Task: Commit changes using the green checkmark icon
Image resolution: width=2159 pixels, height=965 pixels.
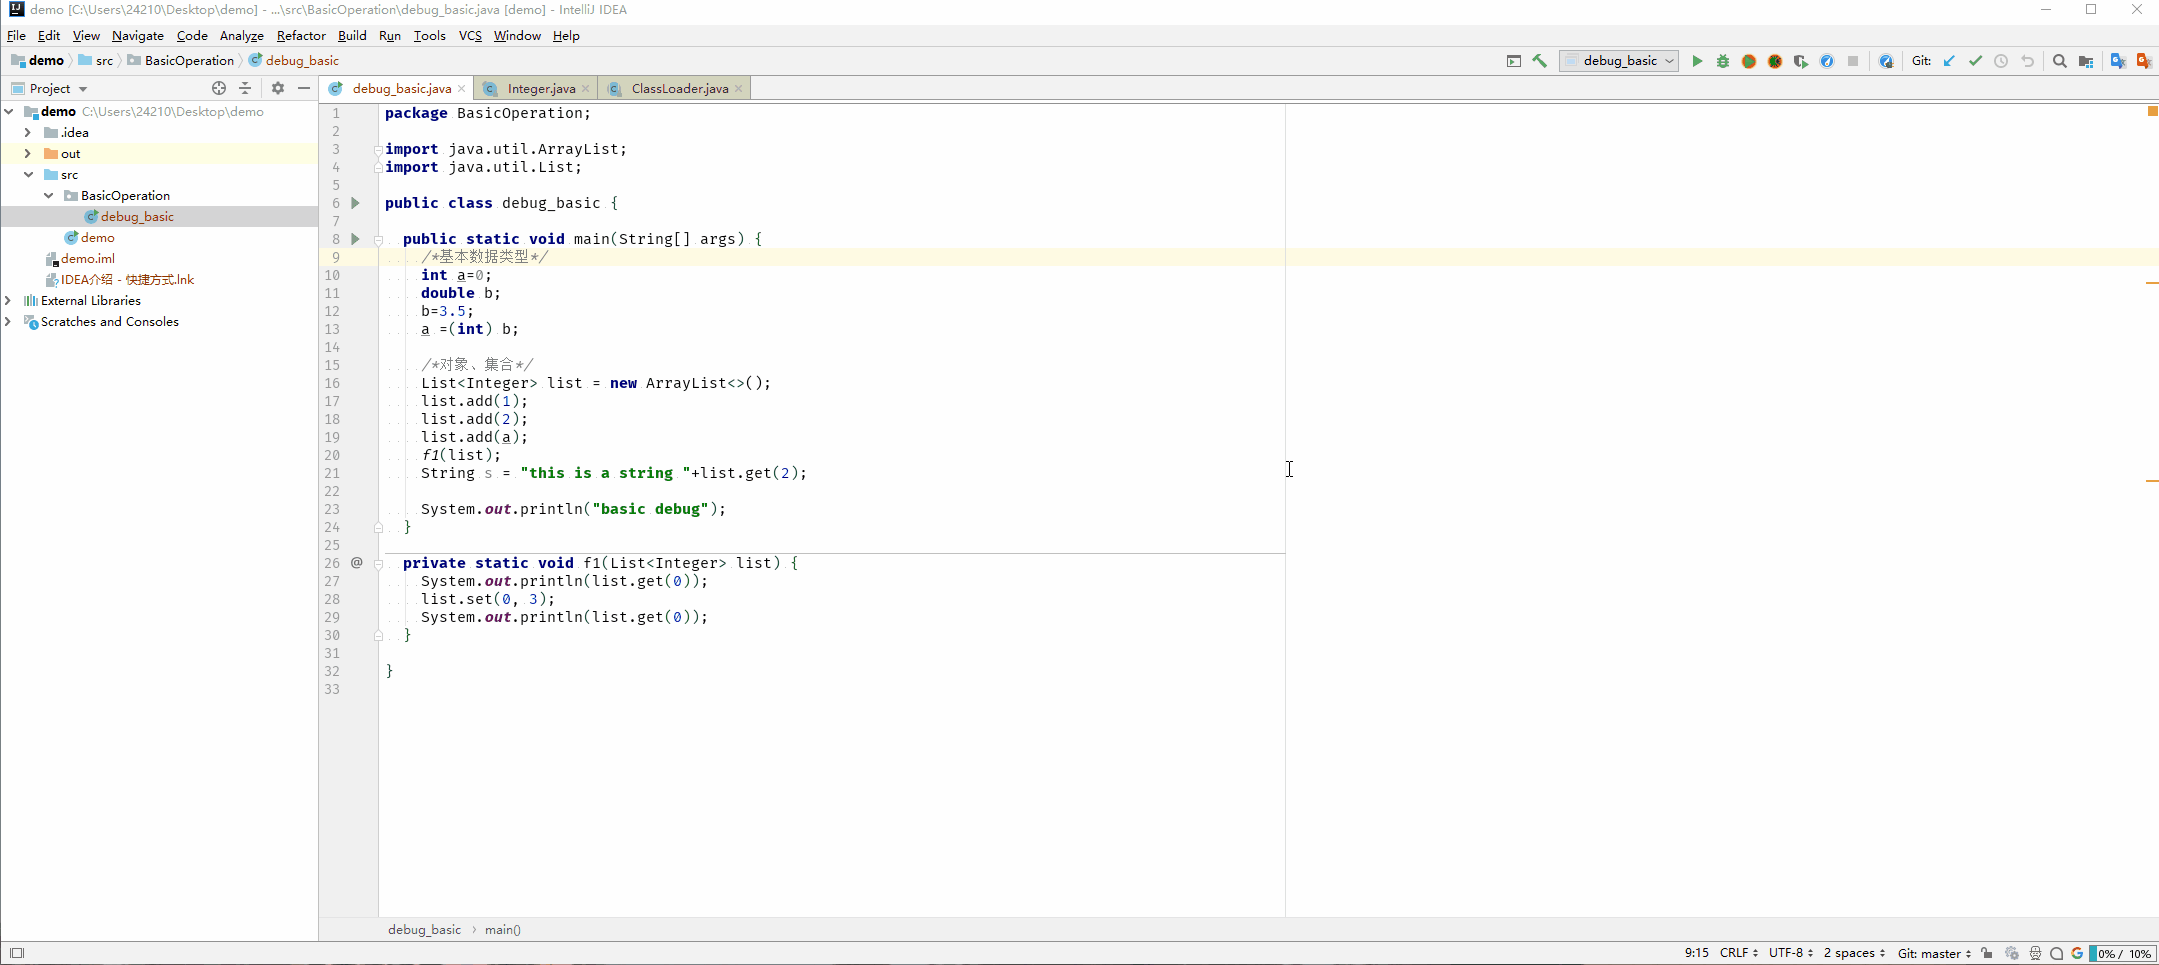Action: pos(1977,60)
